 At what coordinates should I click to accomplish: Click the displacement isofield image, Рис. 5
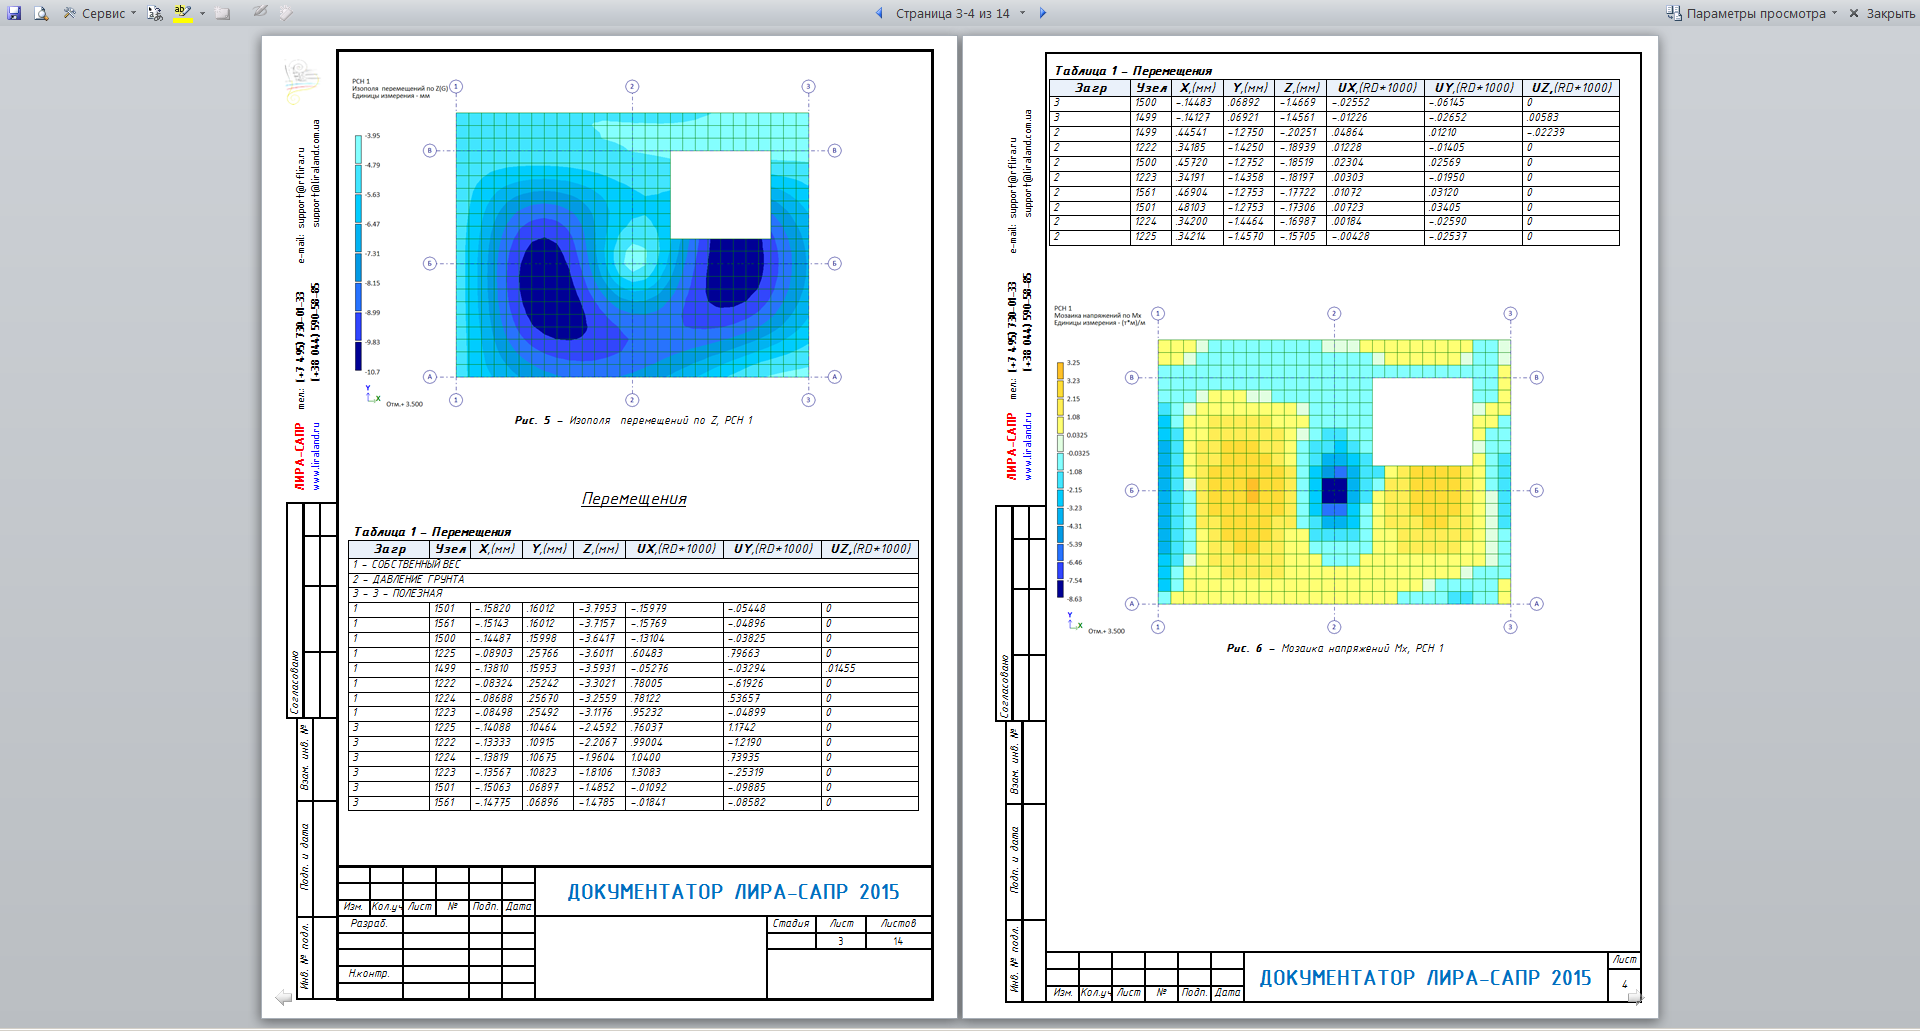632,245
